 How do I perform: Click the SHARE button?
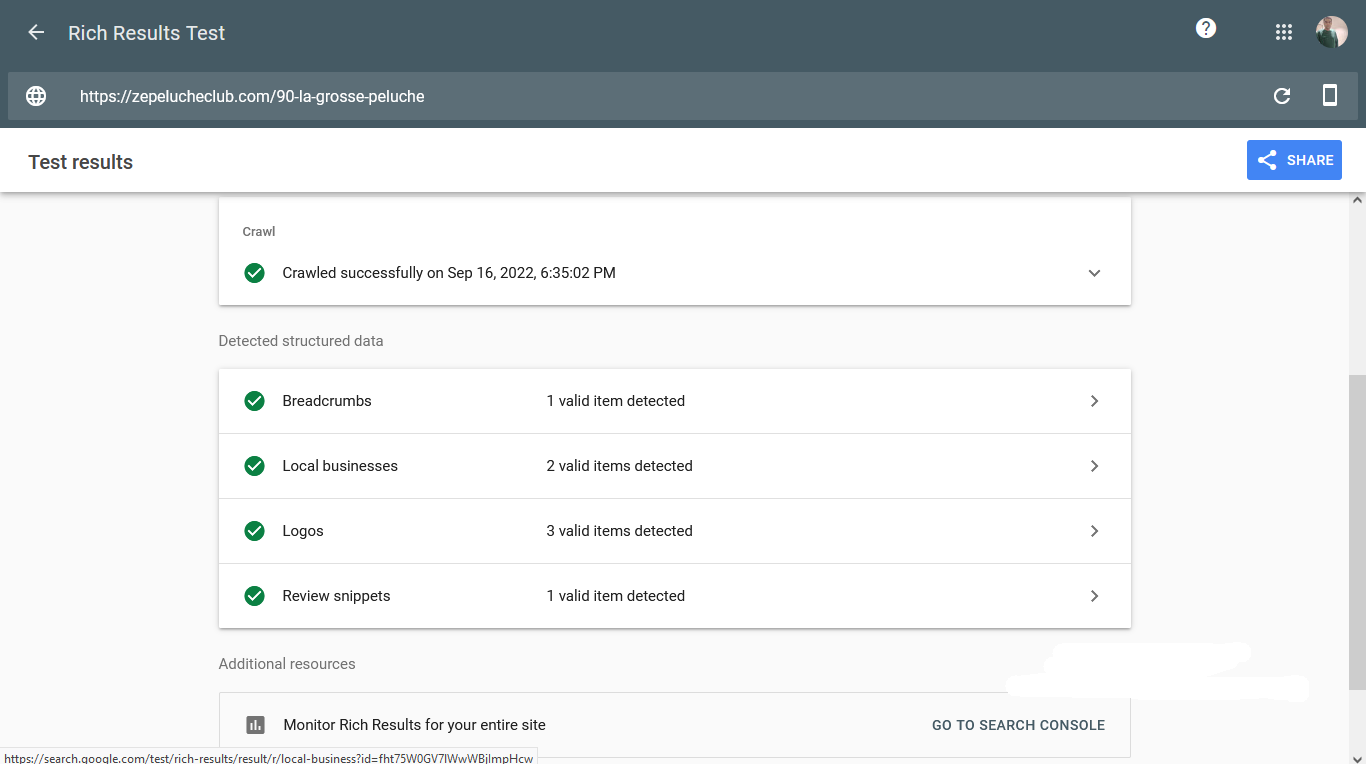[x=1294, y=160]
